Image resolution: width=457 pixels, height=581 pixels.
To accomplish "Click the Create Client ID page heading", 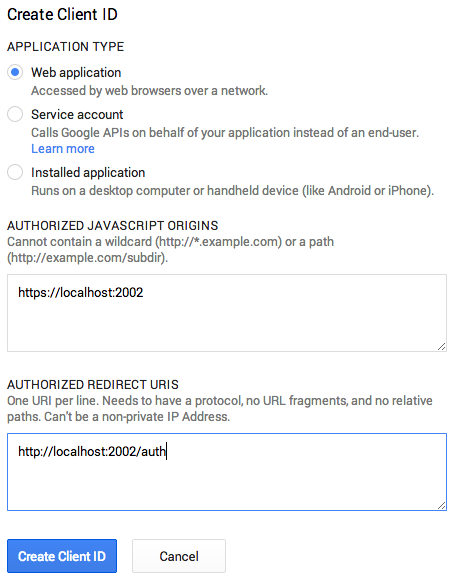I will (62, 14).
